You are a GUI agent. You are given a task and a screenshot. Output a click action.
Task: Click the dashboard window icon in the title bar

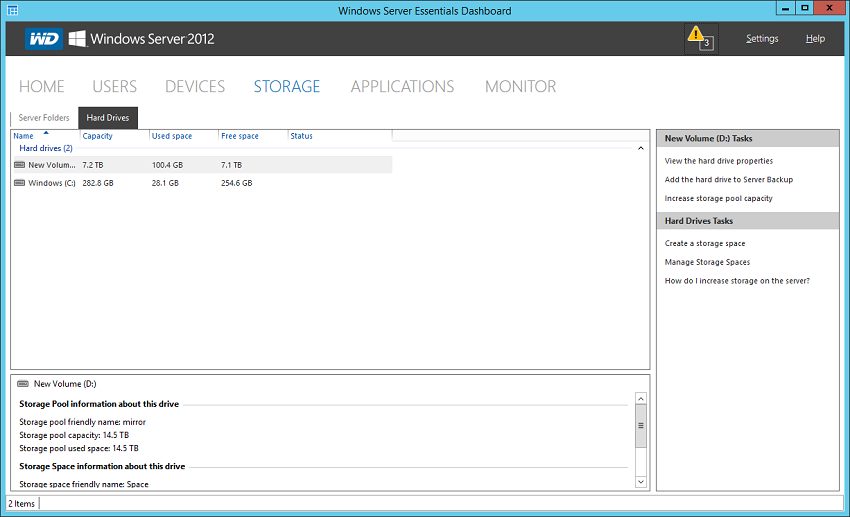[x=12, y=10]
